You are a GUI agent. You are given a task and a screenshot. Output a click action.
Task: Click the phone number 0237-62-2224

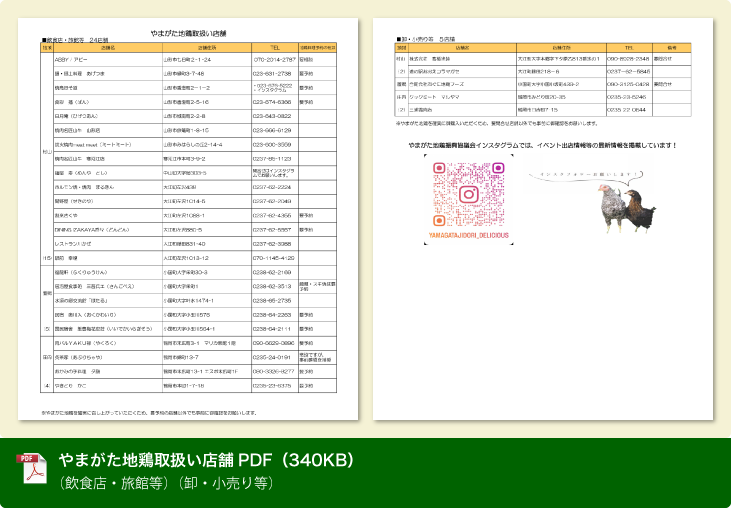pos(272,187)
